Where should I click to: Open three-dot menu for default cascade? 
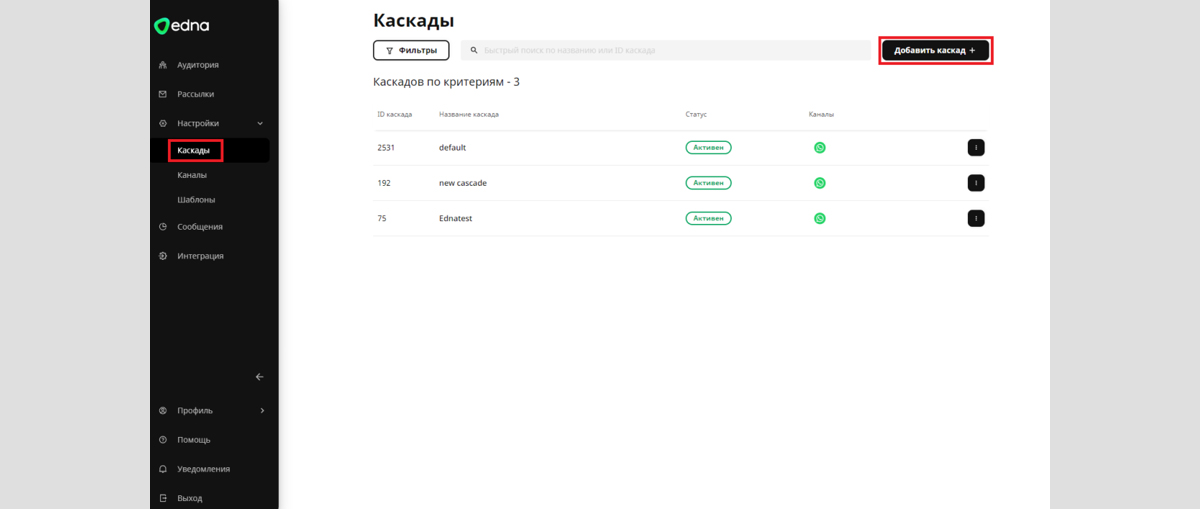976,148
